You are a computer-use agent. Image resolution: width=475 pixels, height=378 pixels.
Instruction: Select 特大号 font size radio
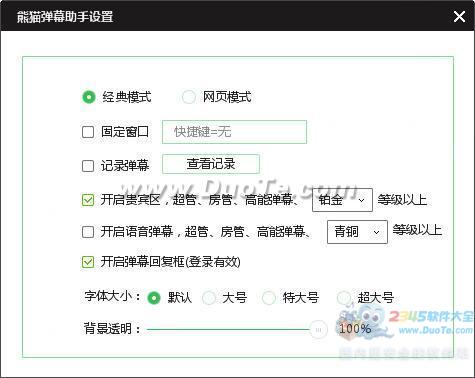(x=269, y=298)
